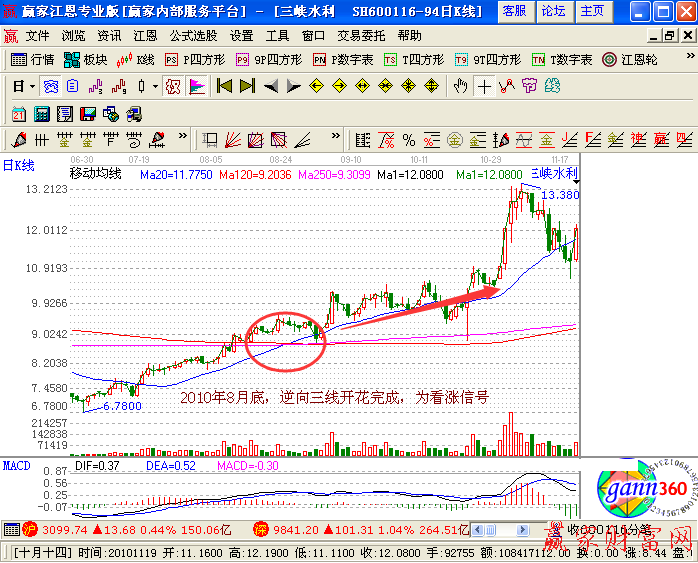Viewport: 698px width, 563px height.
Task: Toggle the colored flag indicator button
Action: [x=197, y=86]
